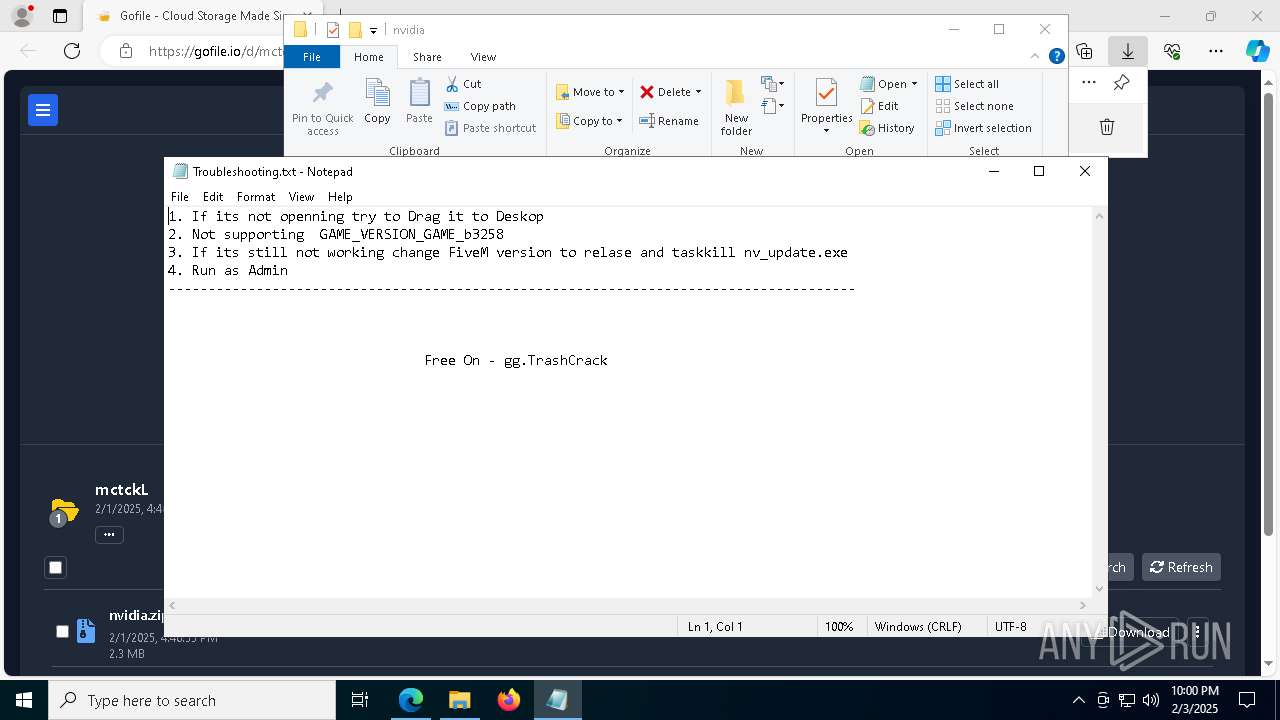
Task: Expand the Delete dropdown arrow
Action: 698,92
